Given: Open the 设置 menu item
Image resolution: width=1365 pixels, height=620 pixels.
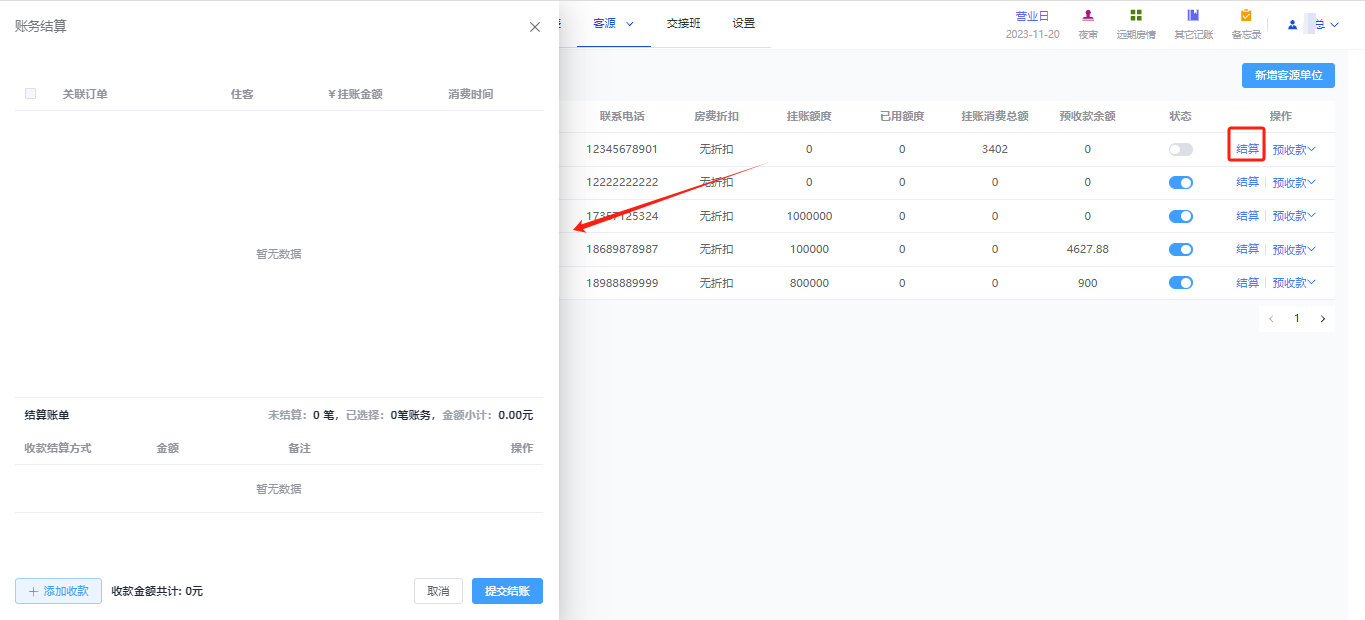Looking at the screenshot, I should click(743, 23).
